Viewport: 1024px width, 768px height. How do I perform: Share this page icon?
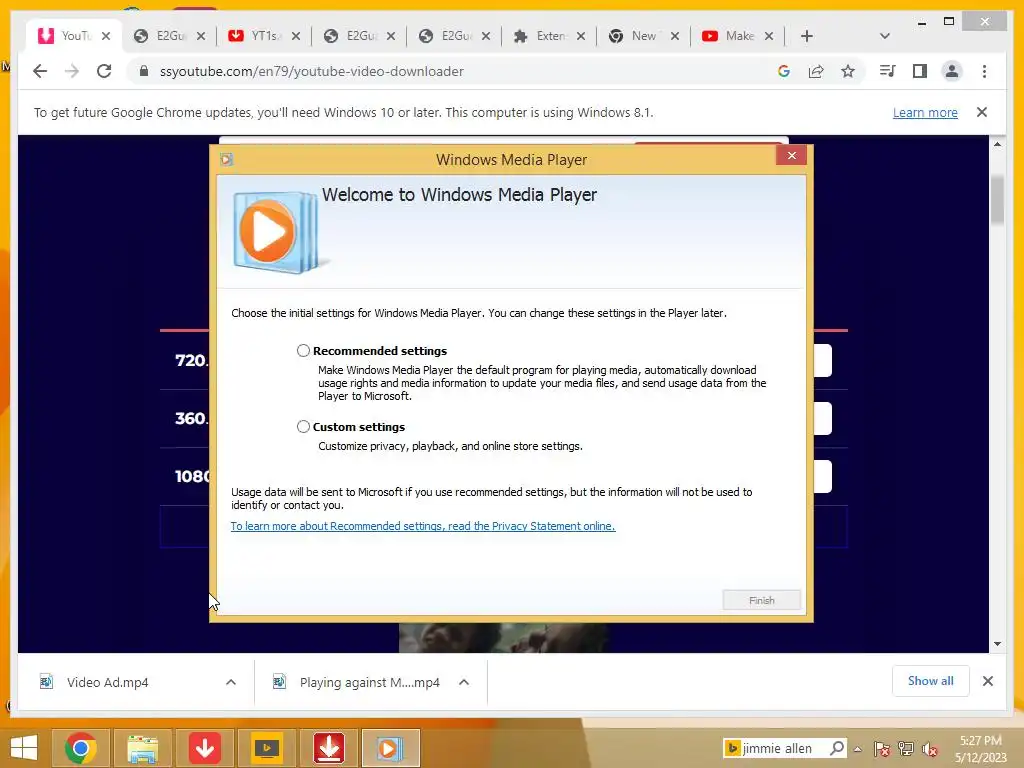(x=816, y=71)
